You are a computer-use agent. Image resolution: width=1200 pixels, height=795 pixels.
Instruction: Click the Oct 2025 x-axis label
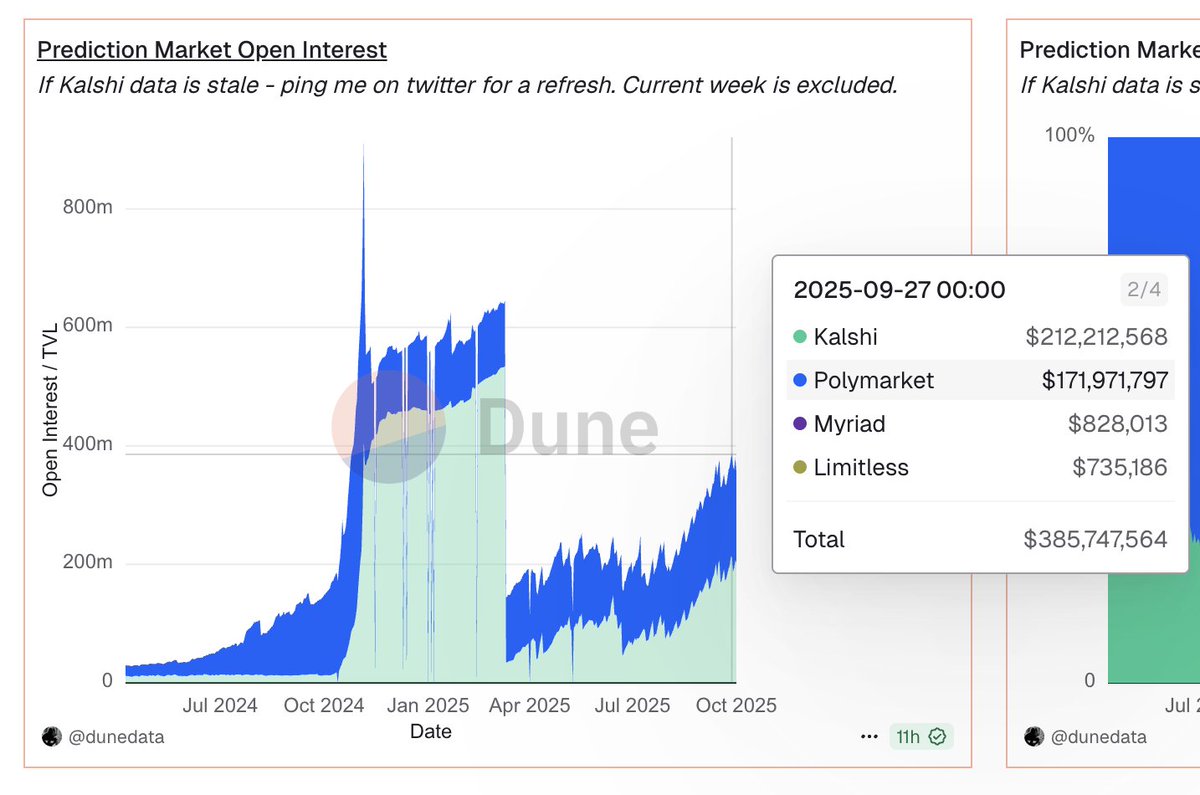point(735,705)
